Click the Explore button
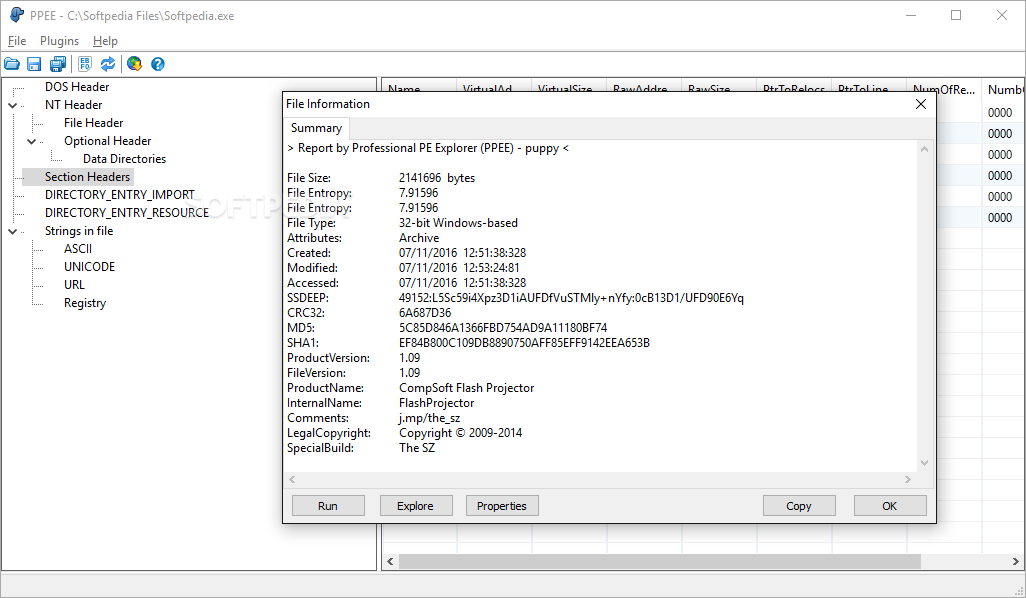Image resolution: width=1026 pixels, height=598 pixels. 416,506
